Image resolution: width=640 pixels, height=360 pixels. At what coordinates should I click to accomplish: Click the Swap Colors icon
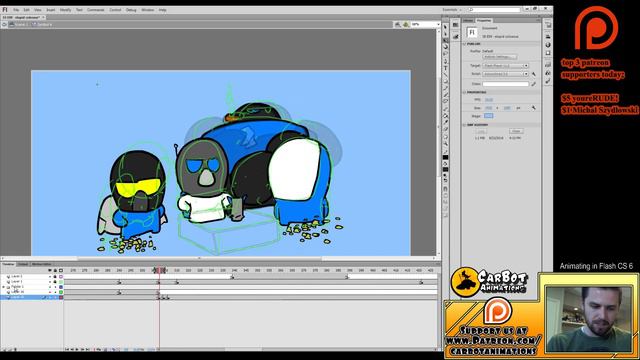tap(445, 180)
